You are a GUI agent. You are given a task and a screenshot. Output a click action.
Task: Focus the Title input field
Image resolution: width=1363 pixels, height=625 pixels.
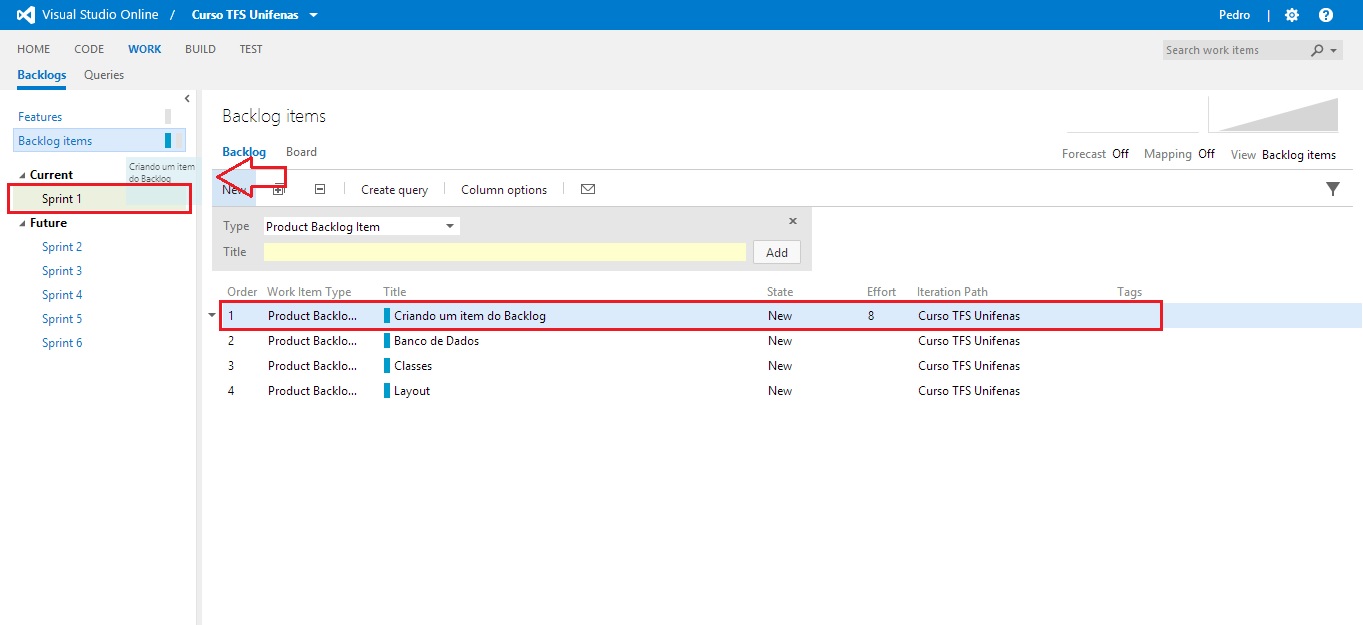point(505,252)
